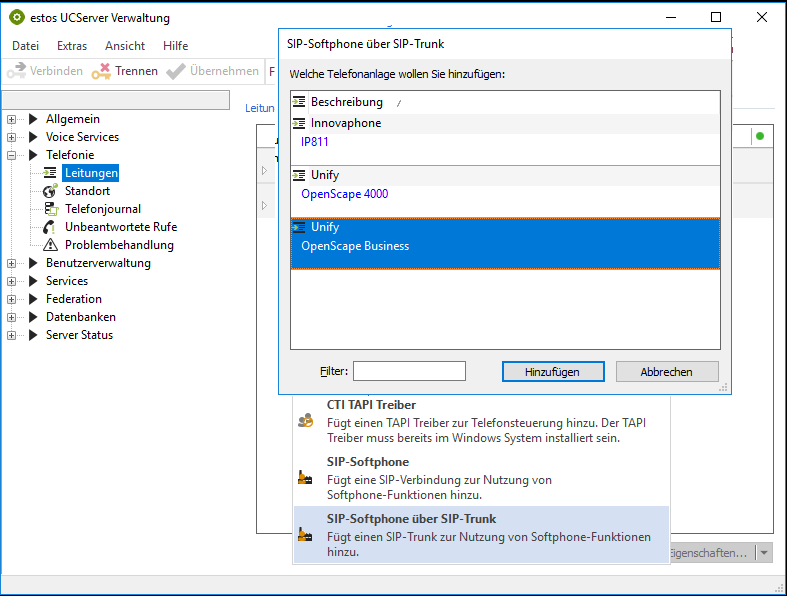Click the CTI TAPI Treiber icon

pyautogui.click(x=306, y=421)
